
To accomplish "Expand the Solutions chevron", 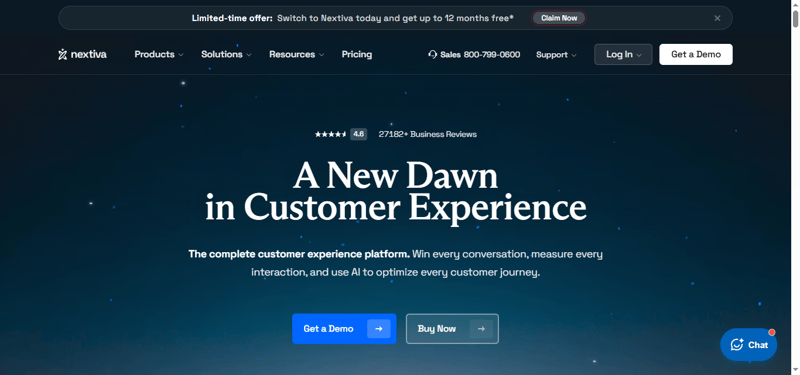I will (x=249, y=55).
